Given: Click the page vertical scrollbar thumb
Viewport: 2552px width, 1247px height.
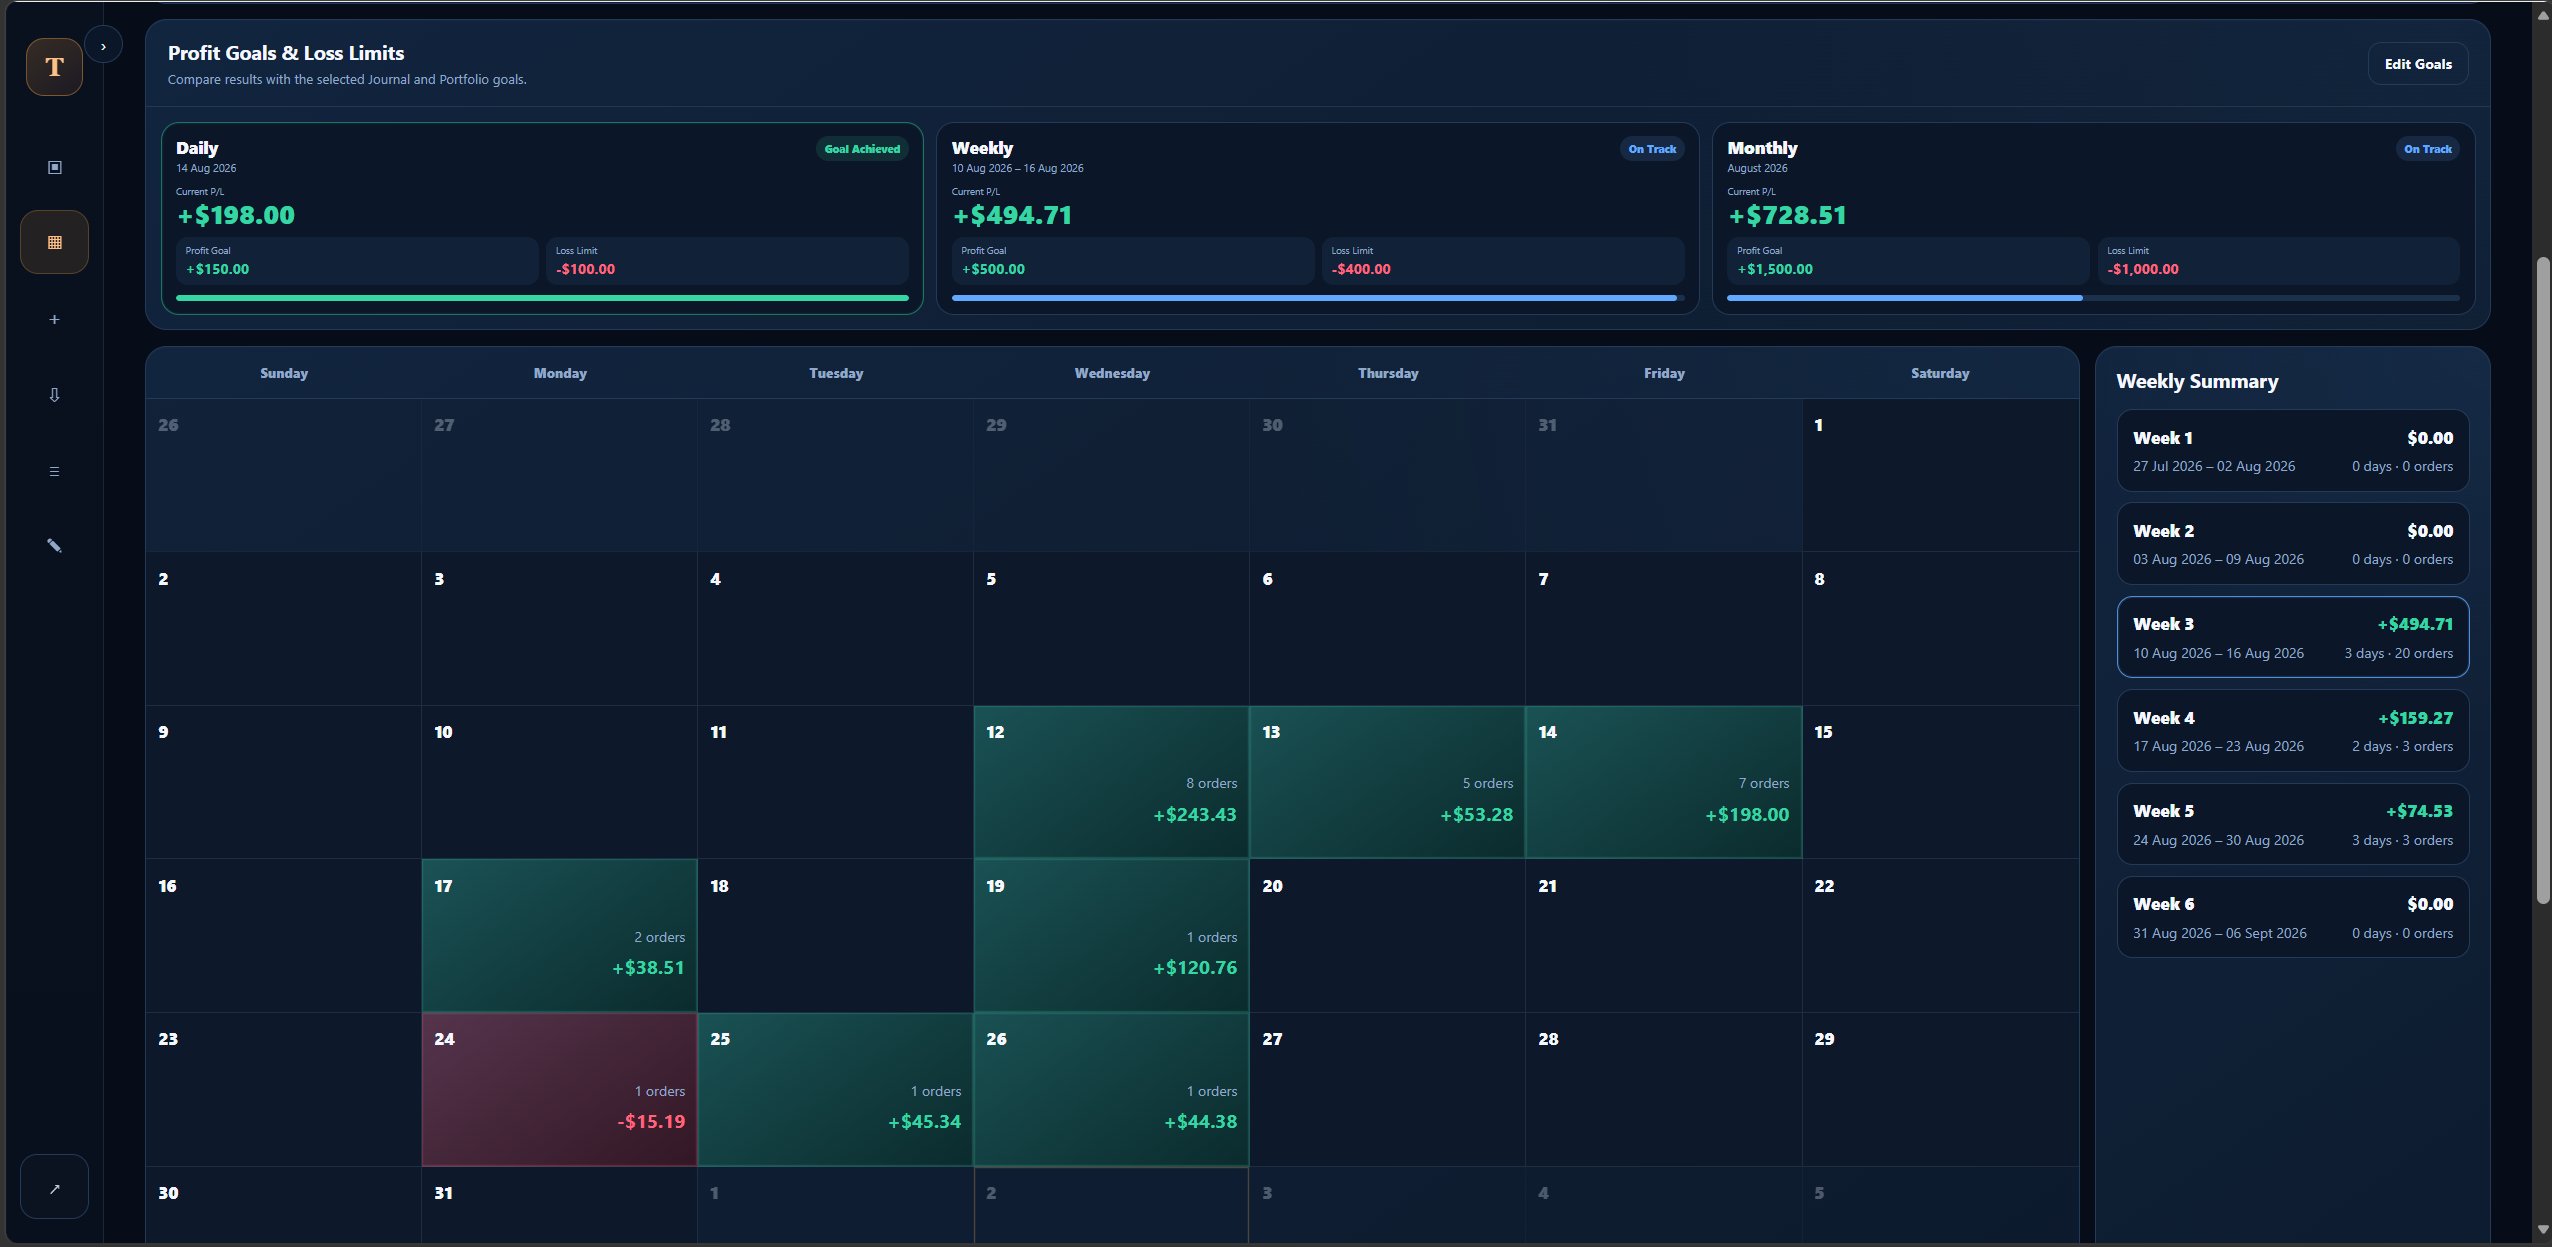Looking at the screenshot, I should [2543, 580].
